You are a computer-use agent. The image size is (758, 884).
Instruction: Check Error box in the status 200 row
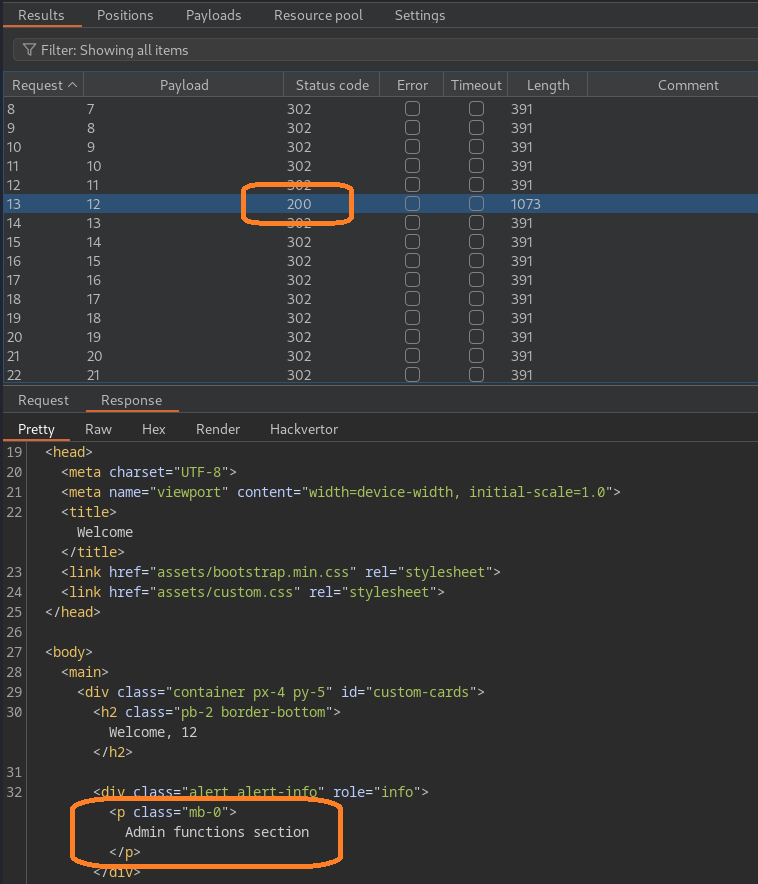click(412, 204)
